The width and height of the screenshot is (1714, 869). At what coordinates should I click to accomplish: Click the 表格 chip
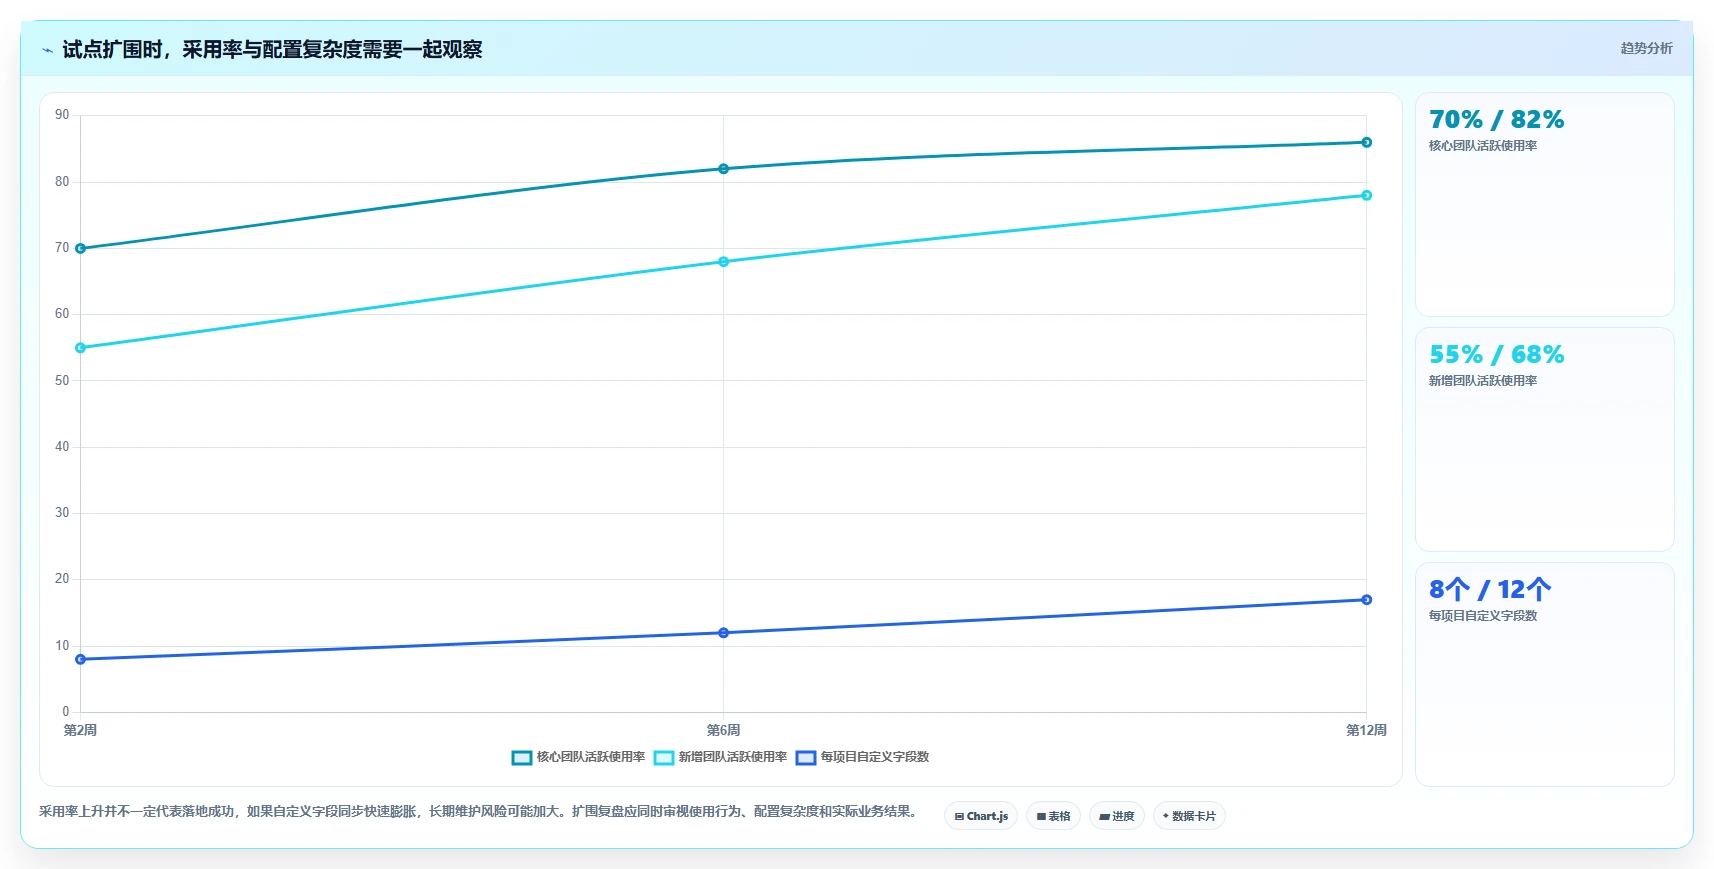[1053, 816]
